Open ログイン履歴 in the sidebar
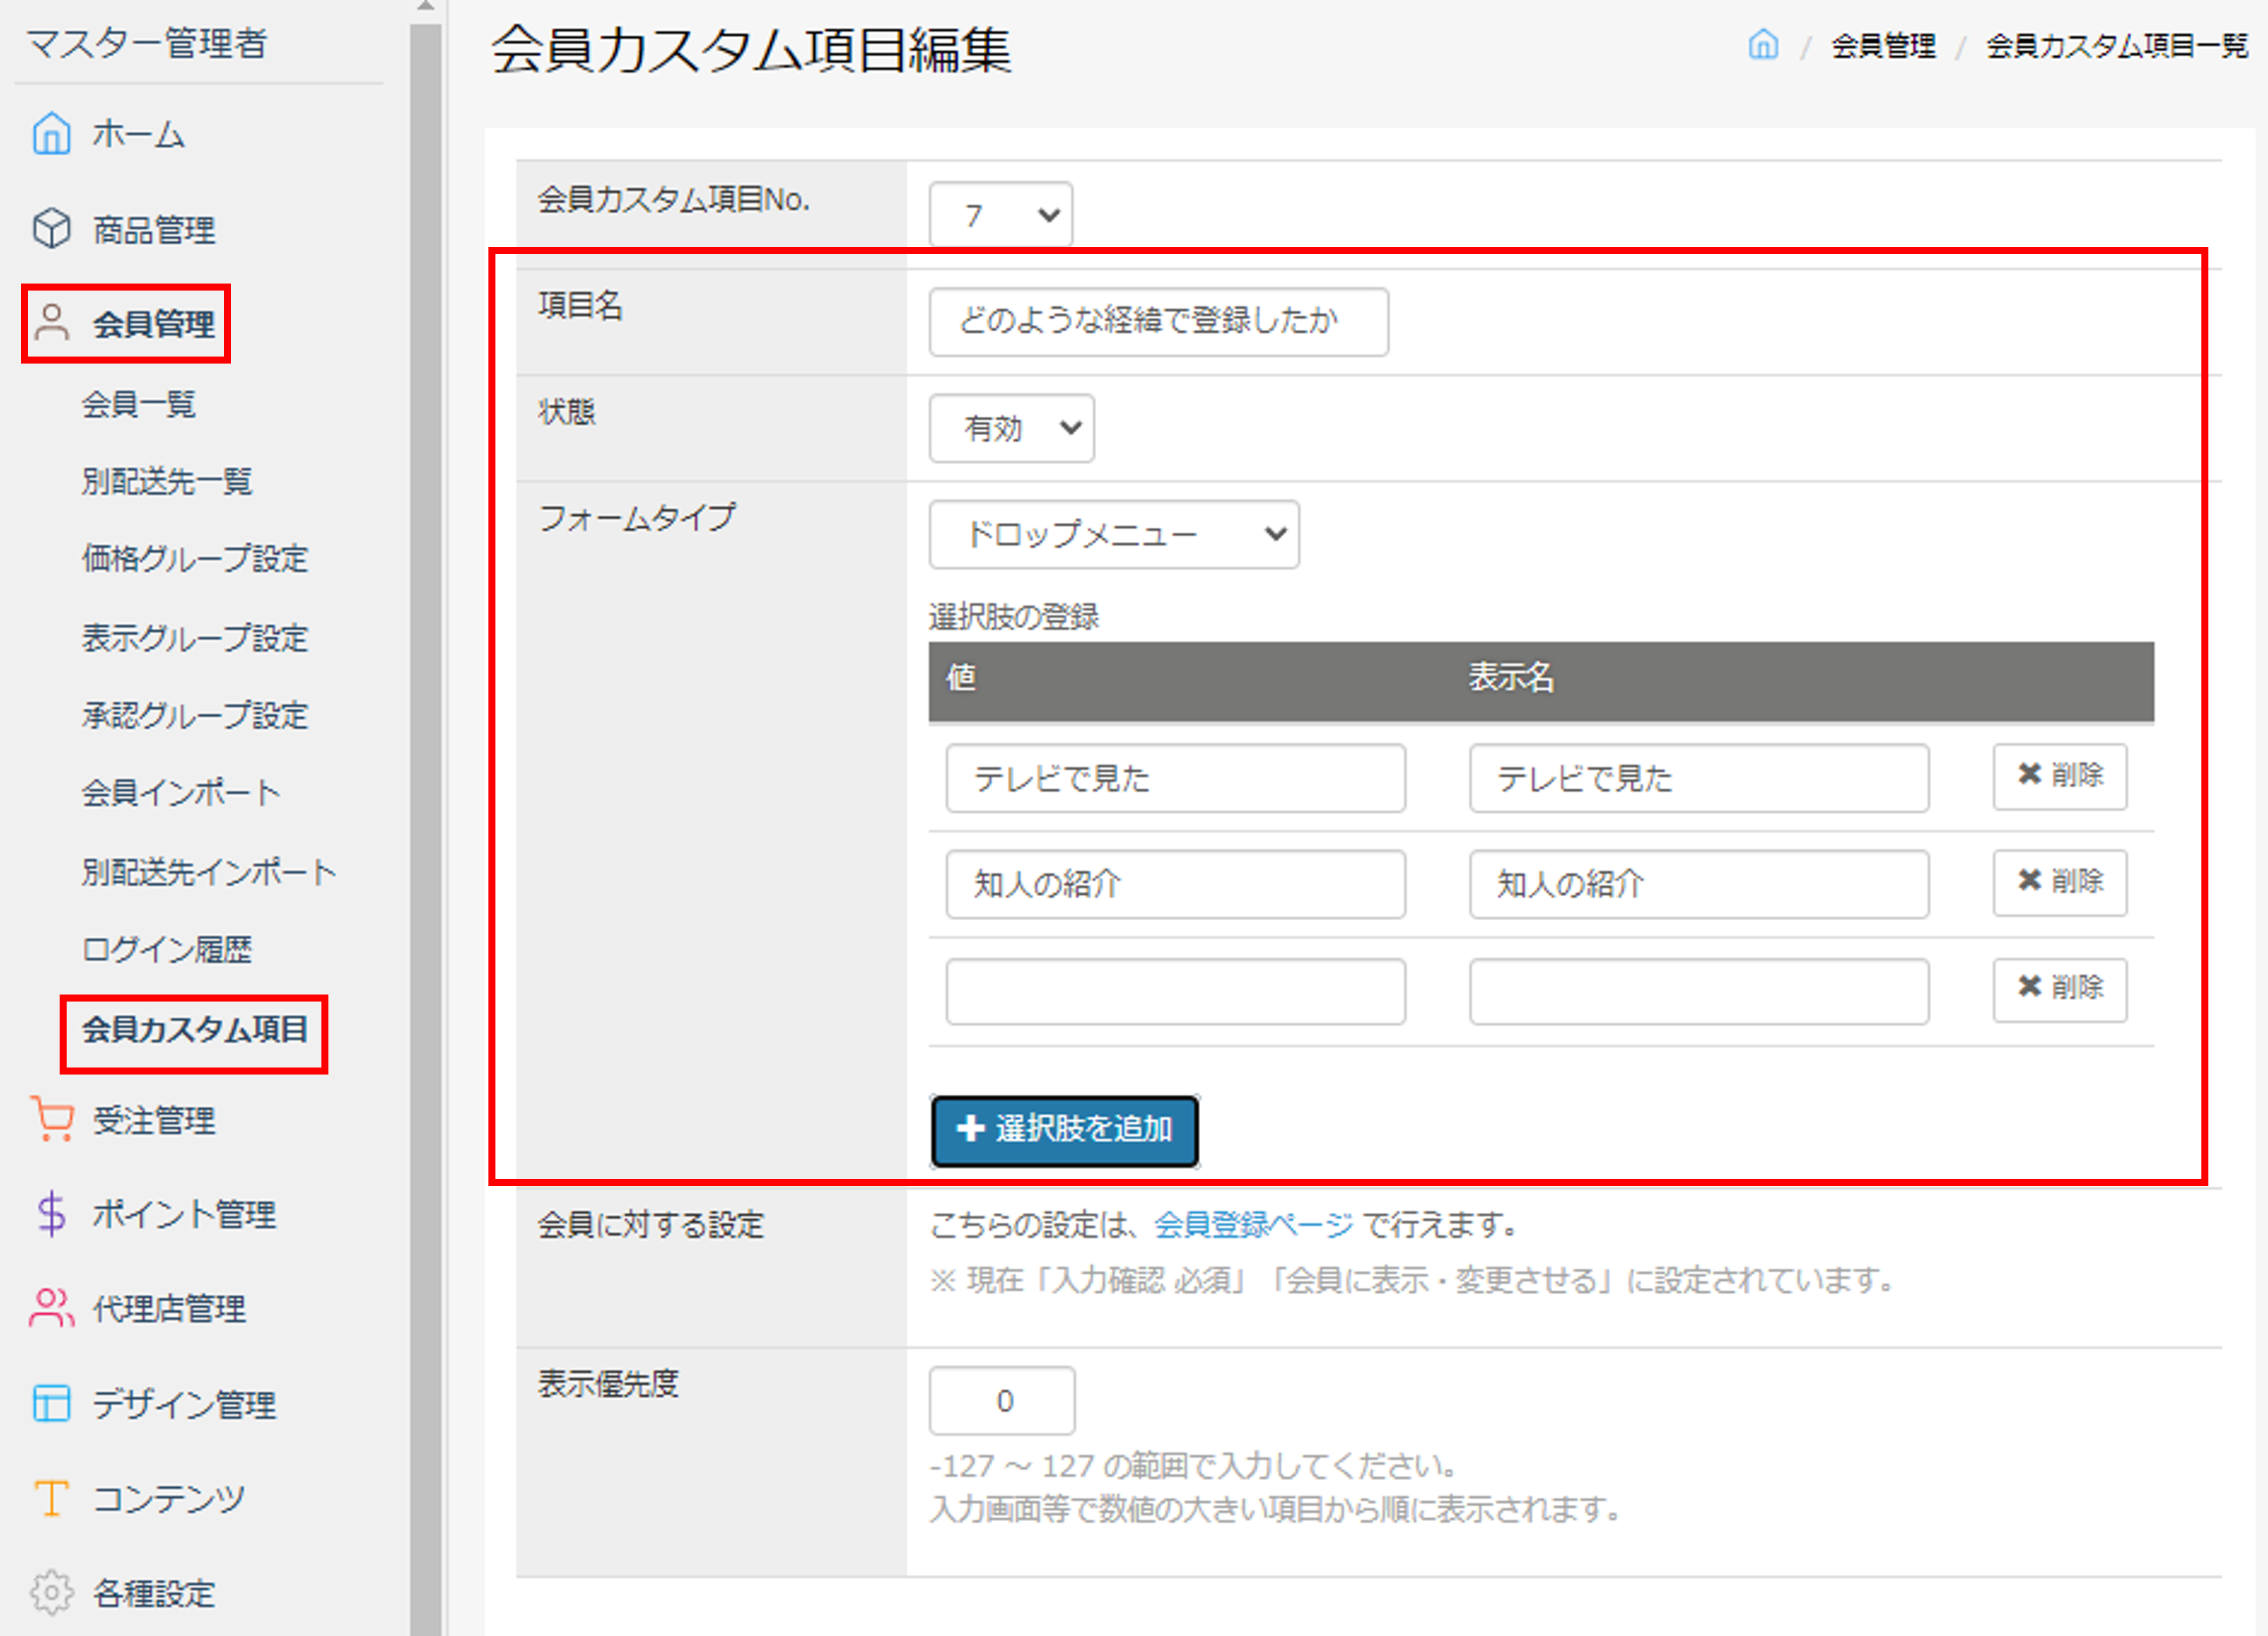2268x1636 pixels. [167, 949]
